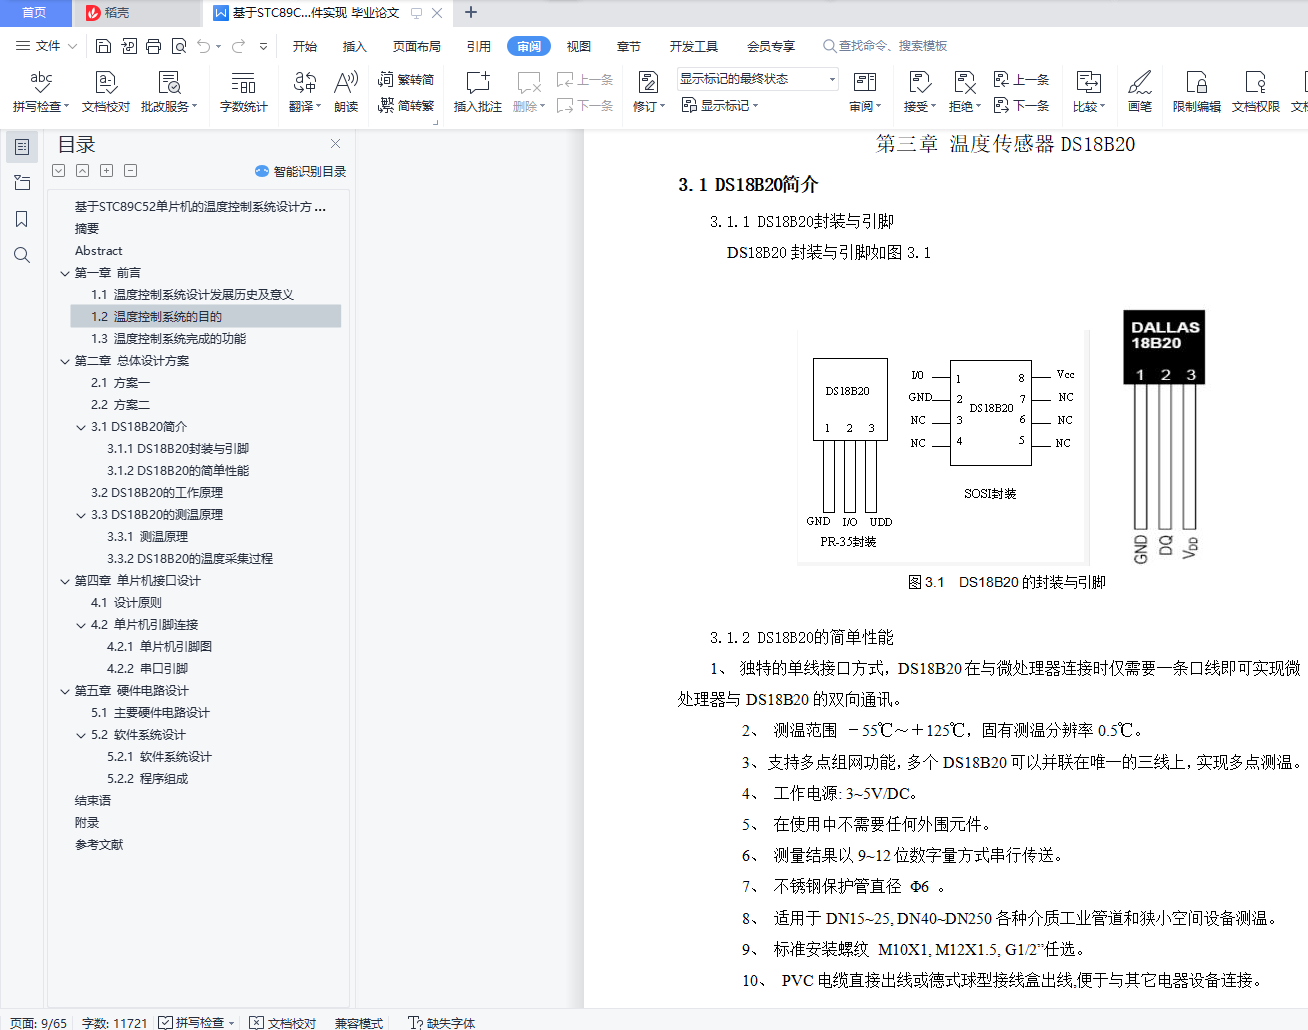This screenshot has width=1308, height=1030.
Task: Convert to Traditional Chinese (简转繁)
Action: tap(406, 105)
